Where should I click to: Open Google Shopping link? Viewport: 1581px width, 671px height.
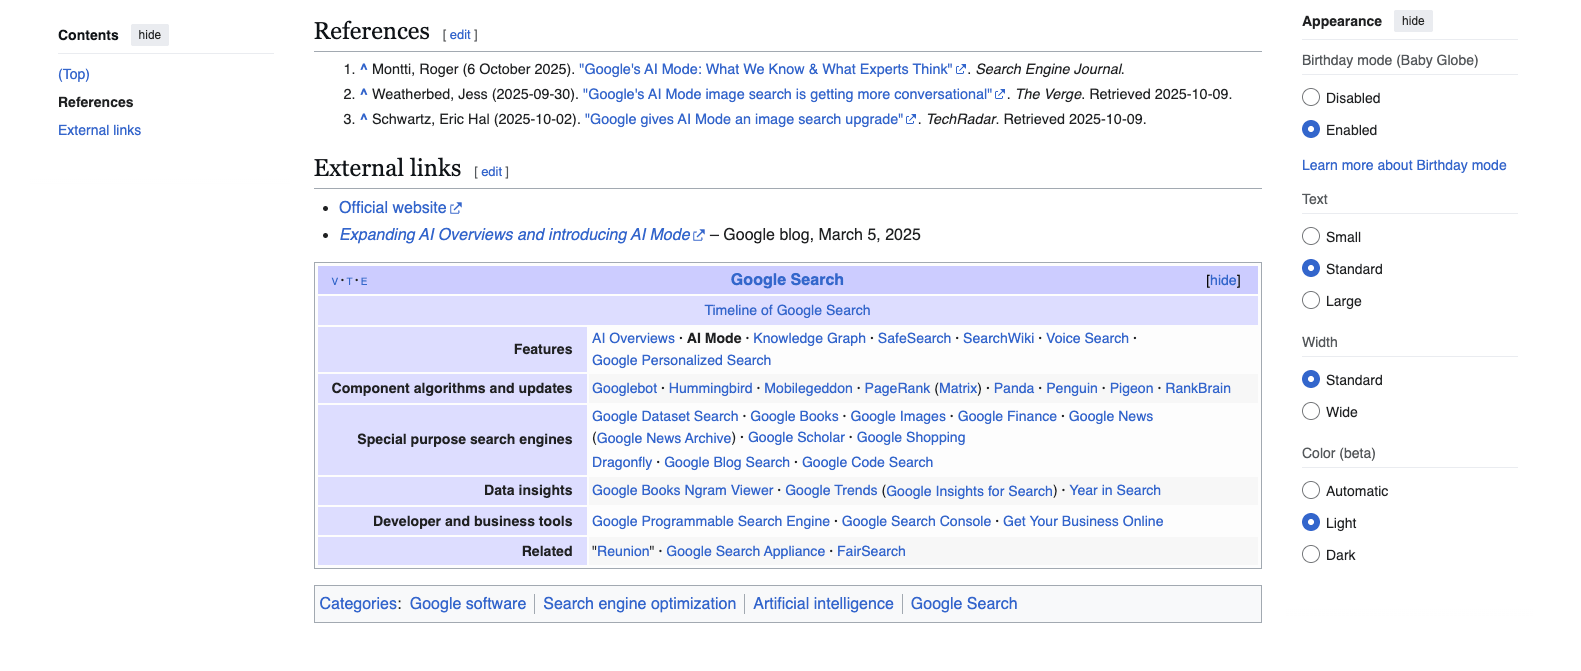point(911,437)
